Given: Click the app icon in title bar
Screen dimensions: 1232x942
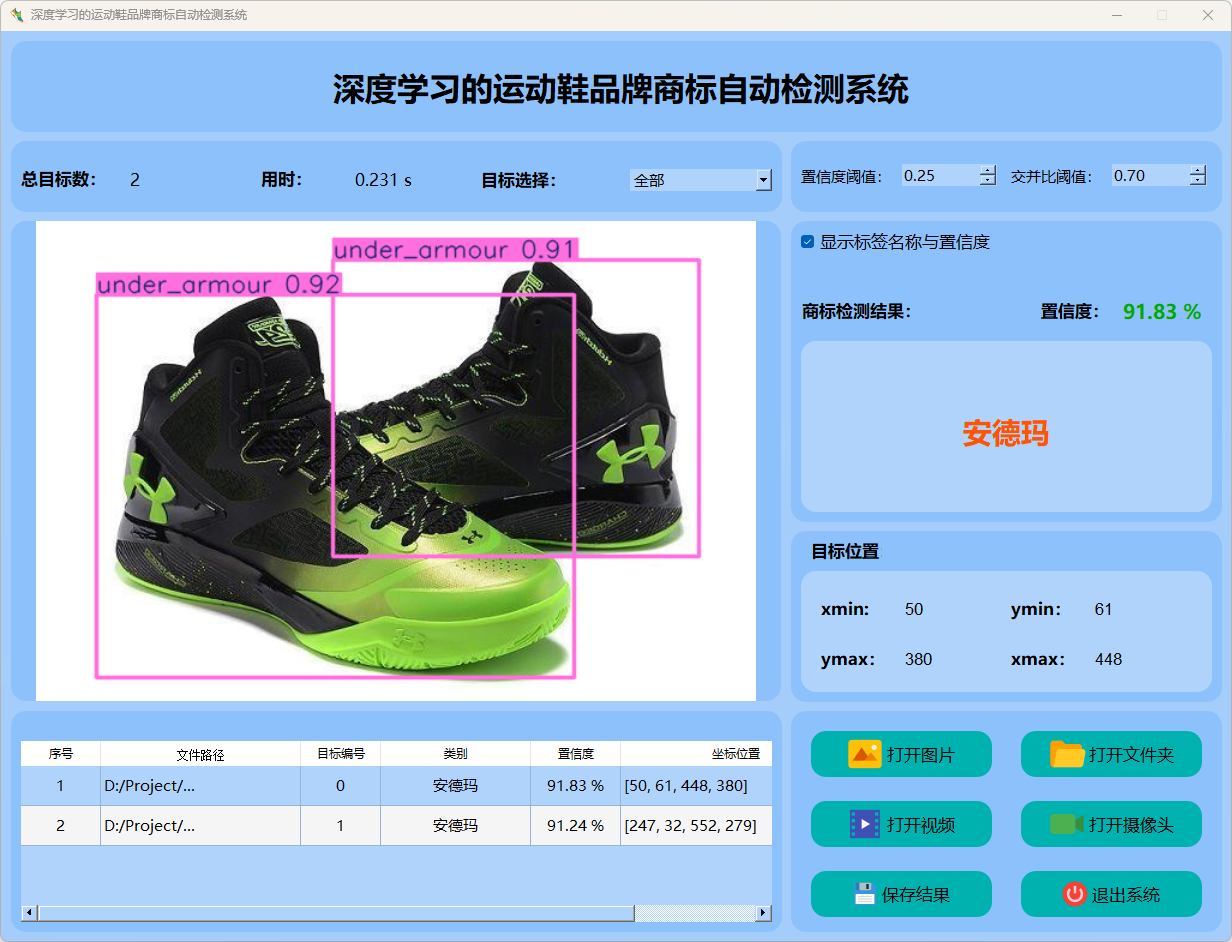Looking at the screenshot, I should [16, 15].
